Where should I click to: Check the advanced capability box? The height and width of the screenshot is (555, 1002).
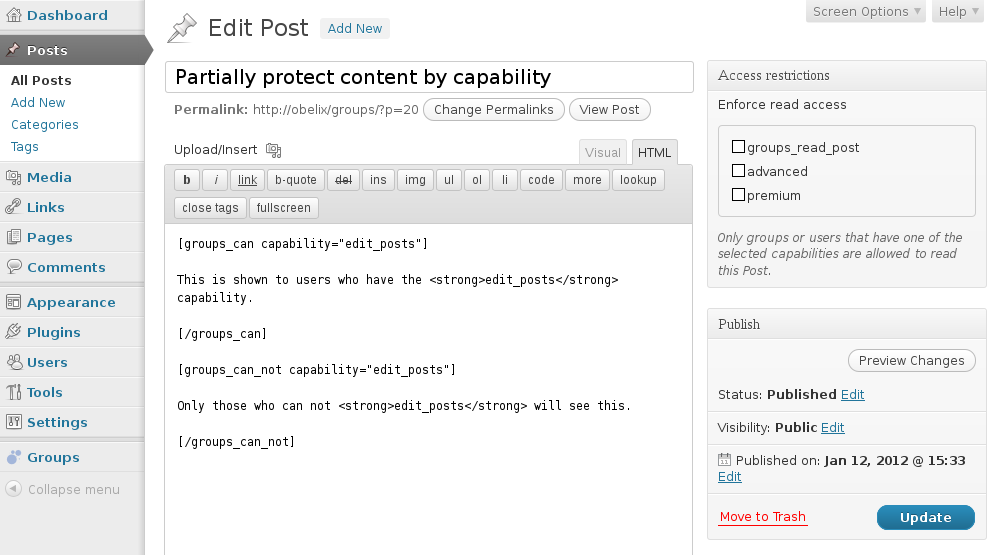coord(738,171)
